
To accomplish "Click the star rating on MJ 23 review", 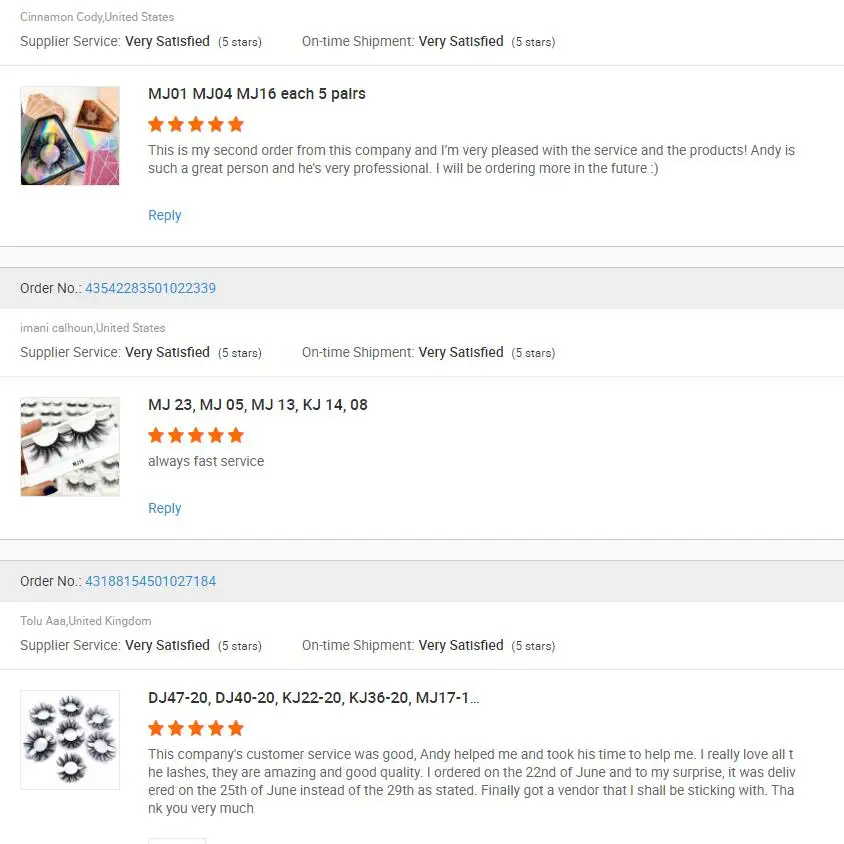I will point(196,436).
